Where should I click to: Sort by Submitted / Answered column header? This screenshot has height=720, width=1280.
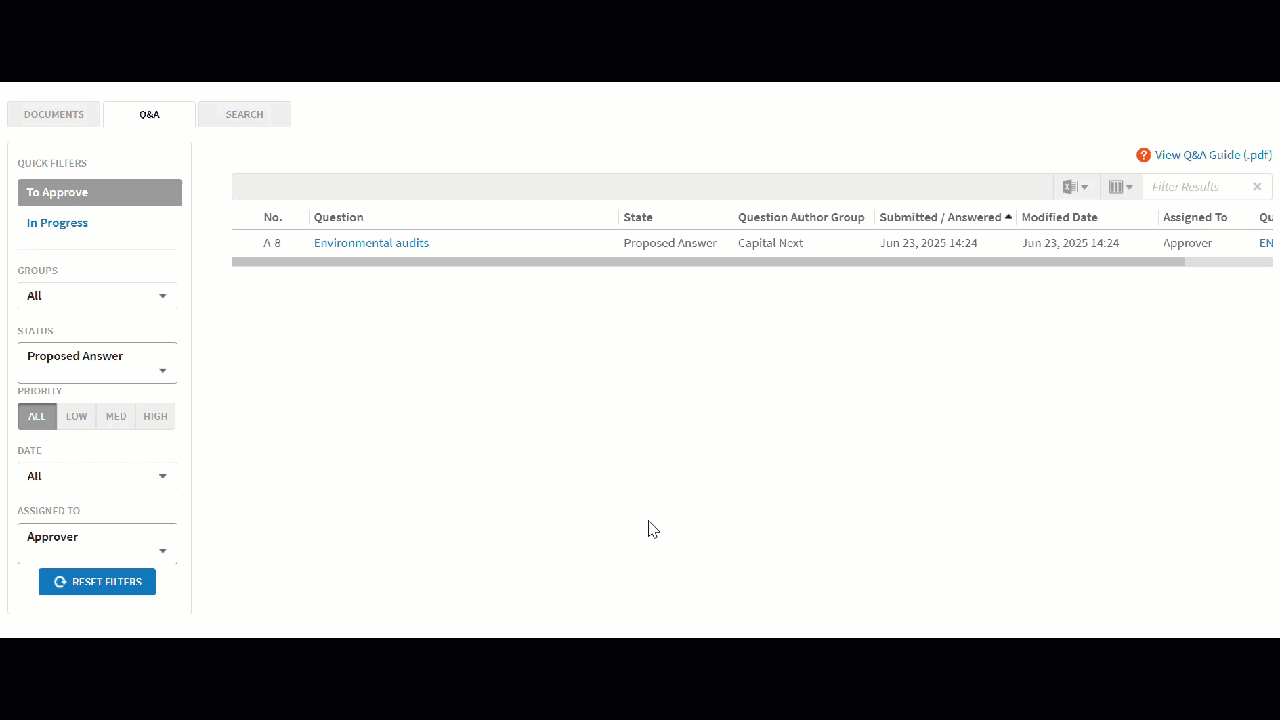click(x=945, y=217)
